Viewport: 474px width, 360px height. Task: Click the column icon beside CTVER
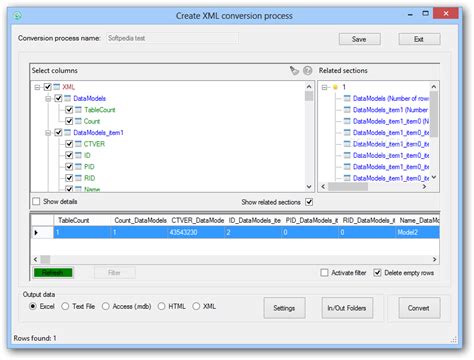78,144
